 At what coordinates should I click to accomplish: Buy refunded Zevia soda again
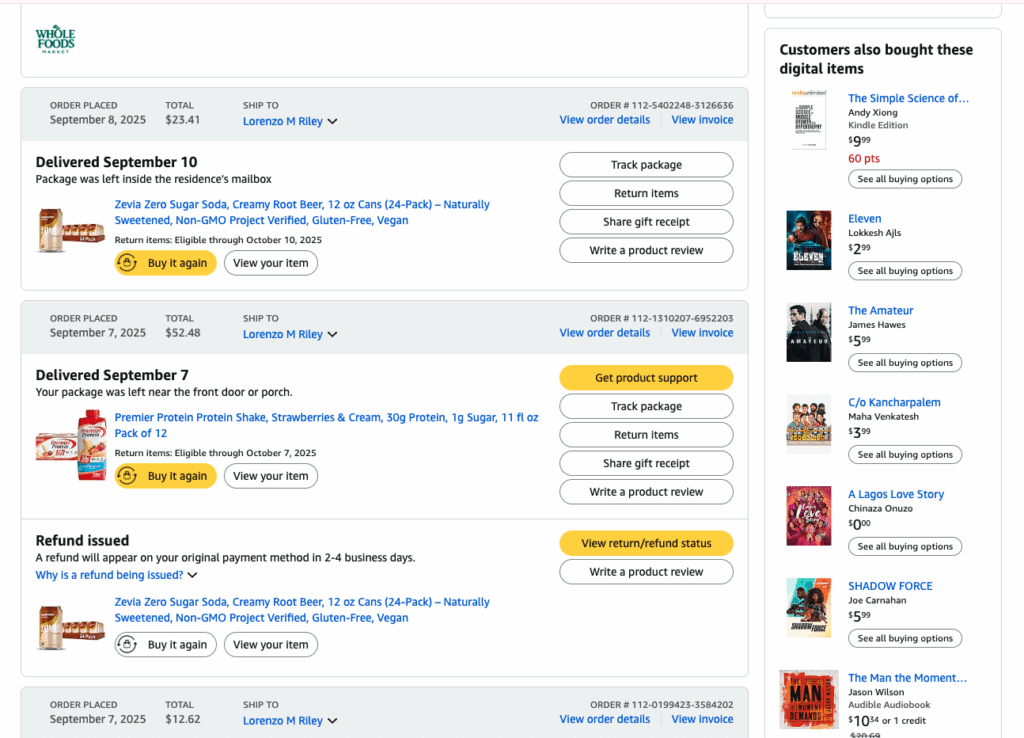166,645
